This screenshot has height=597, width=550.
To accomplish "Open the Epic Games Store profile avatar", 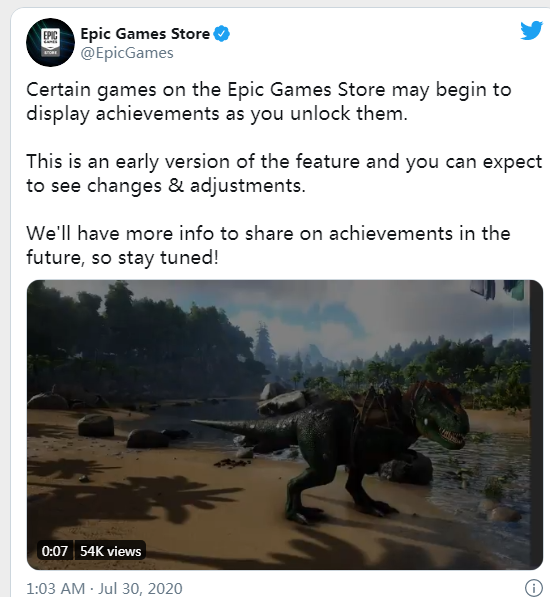I will pos(50,42).
